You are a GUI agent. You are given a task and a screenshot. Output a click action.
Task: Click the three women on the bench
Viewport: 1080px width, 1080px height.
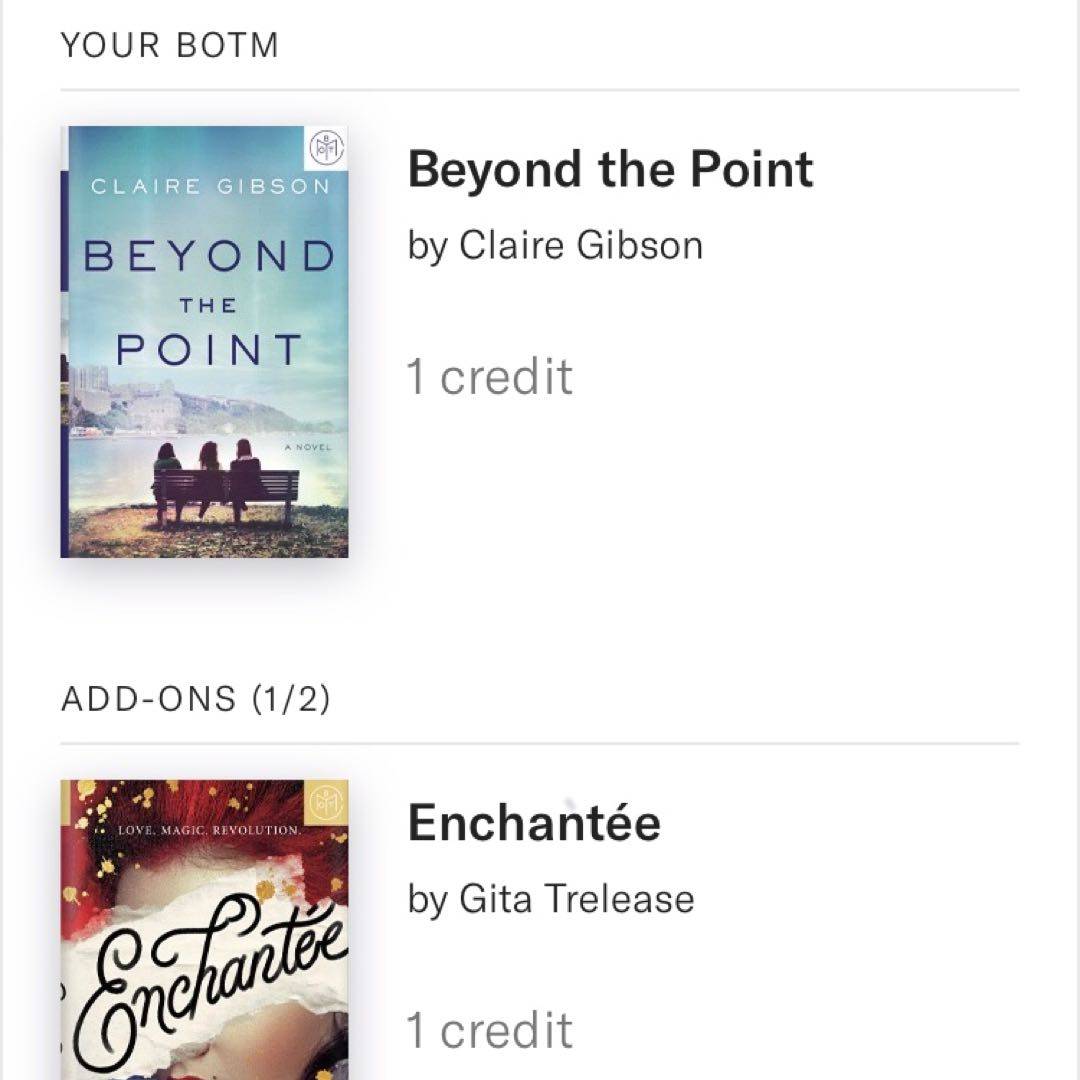point(207,465)
